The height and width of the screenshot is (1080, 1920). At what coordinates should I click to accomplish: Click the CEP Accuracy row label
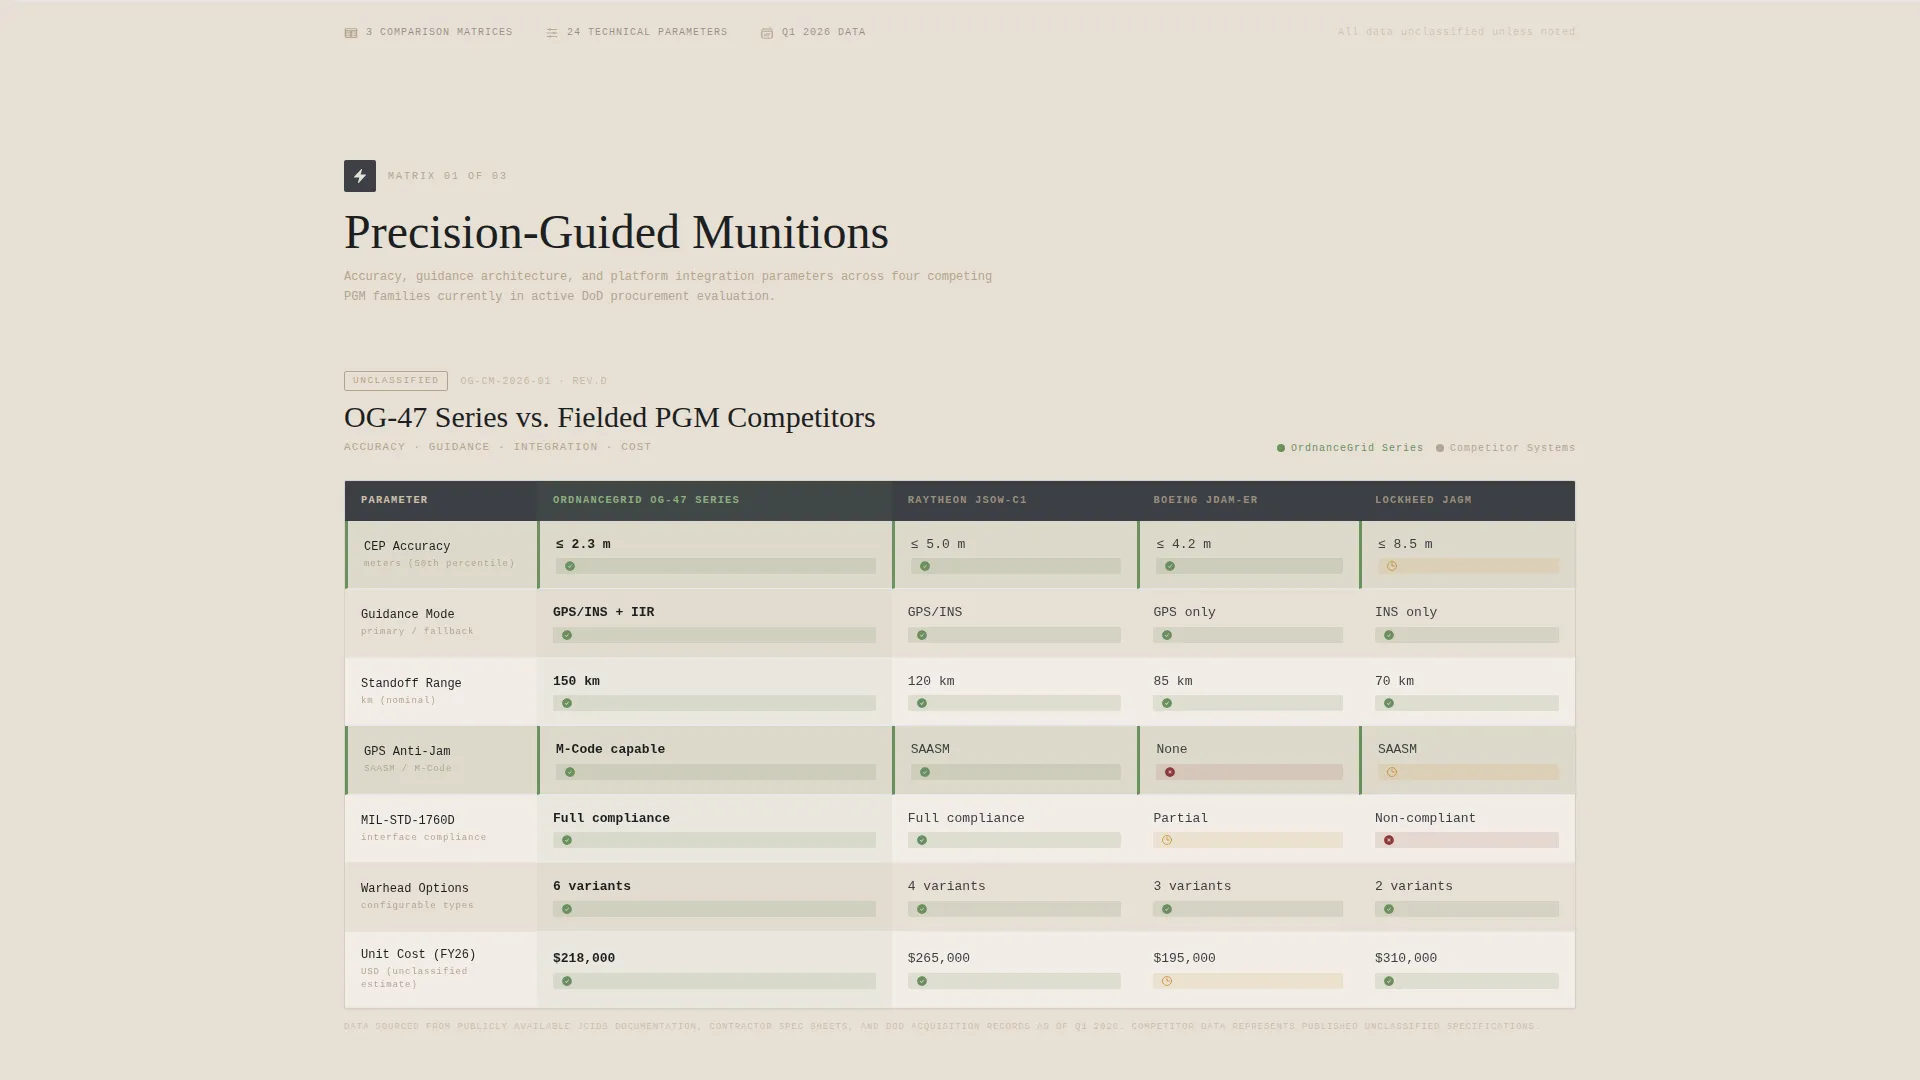407,547
